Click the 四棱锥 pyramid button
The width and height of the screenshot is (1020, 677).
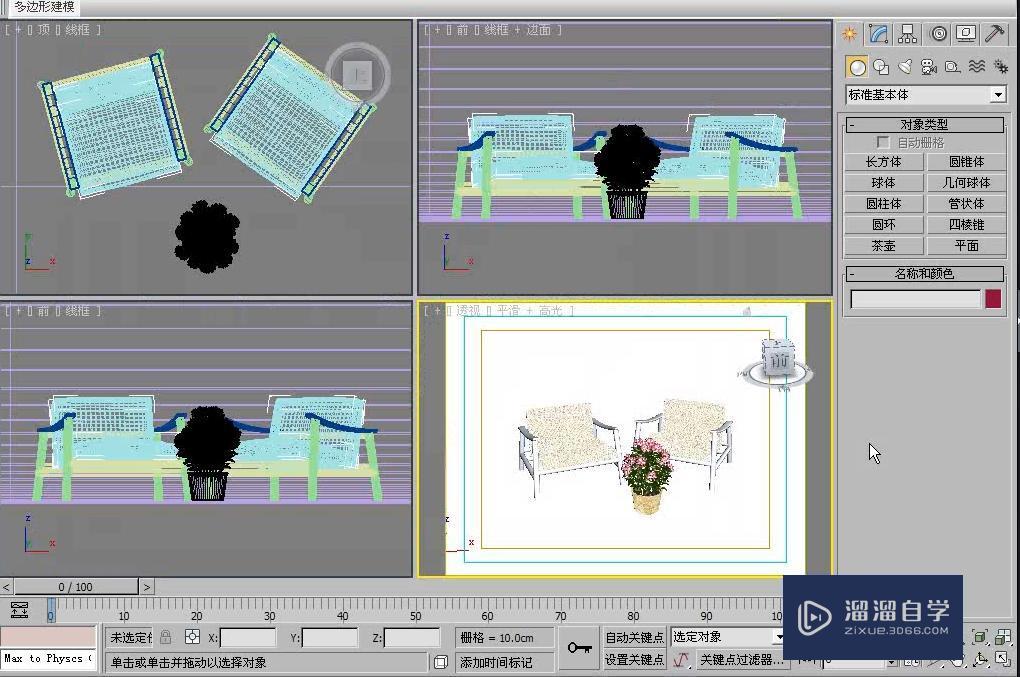[967, 224]
